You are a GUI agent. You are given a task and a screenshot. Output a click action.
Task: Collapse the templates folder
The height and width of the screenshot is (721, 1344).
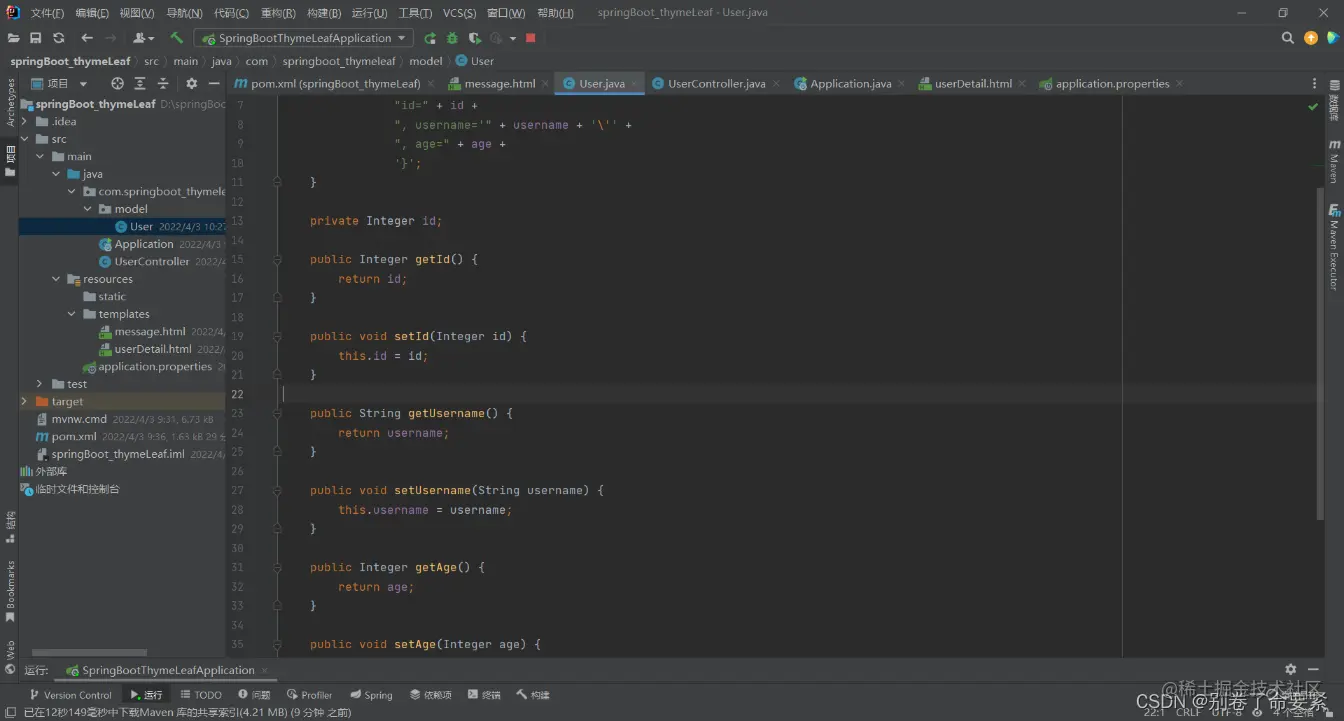coord(72,314)
